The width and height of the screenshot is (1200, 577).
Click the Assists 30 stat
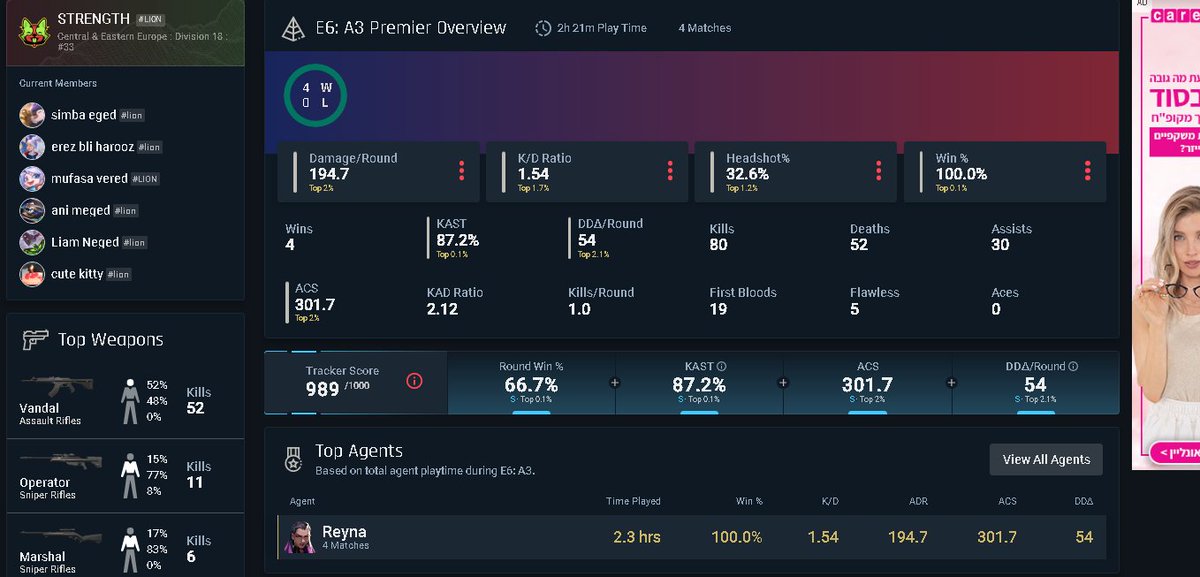click(1011, 237)
